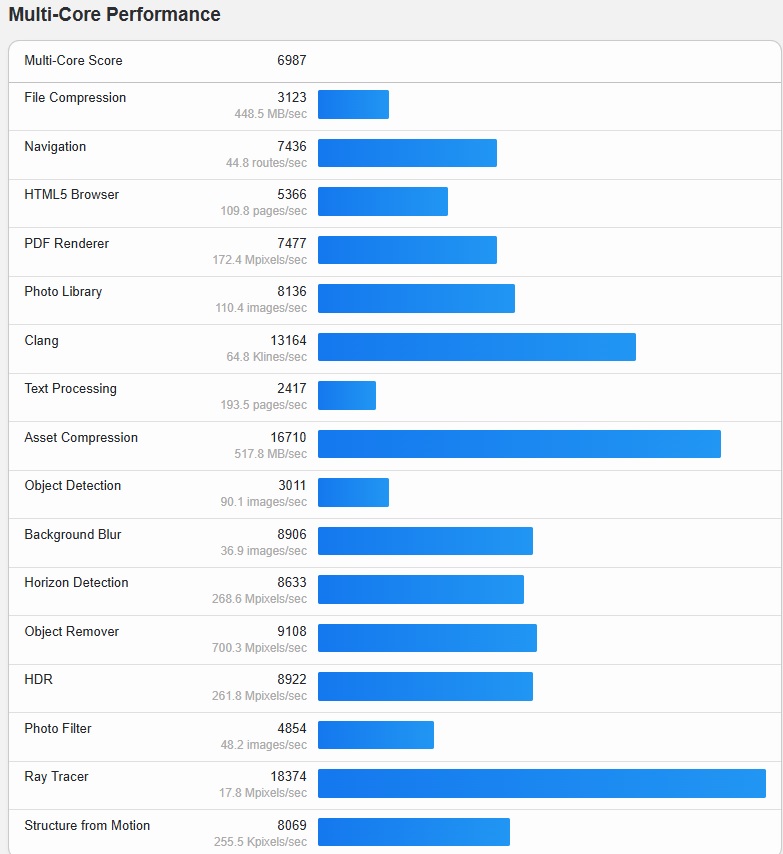Click the Clang benchmark label

click(42, 341)
